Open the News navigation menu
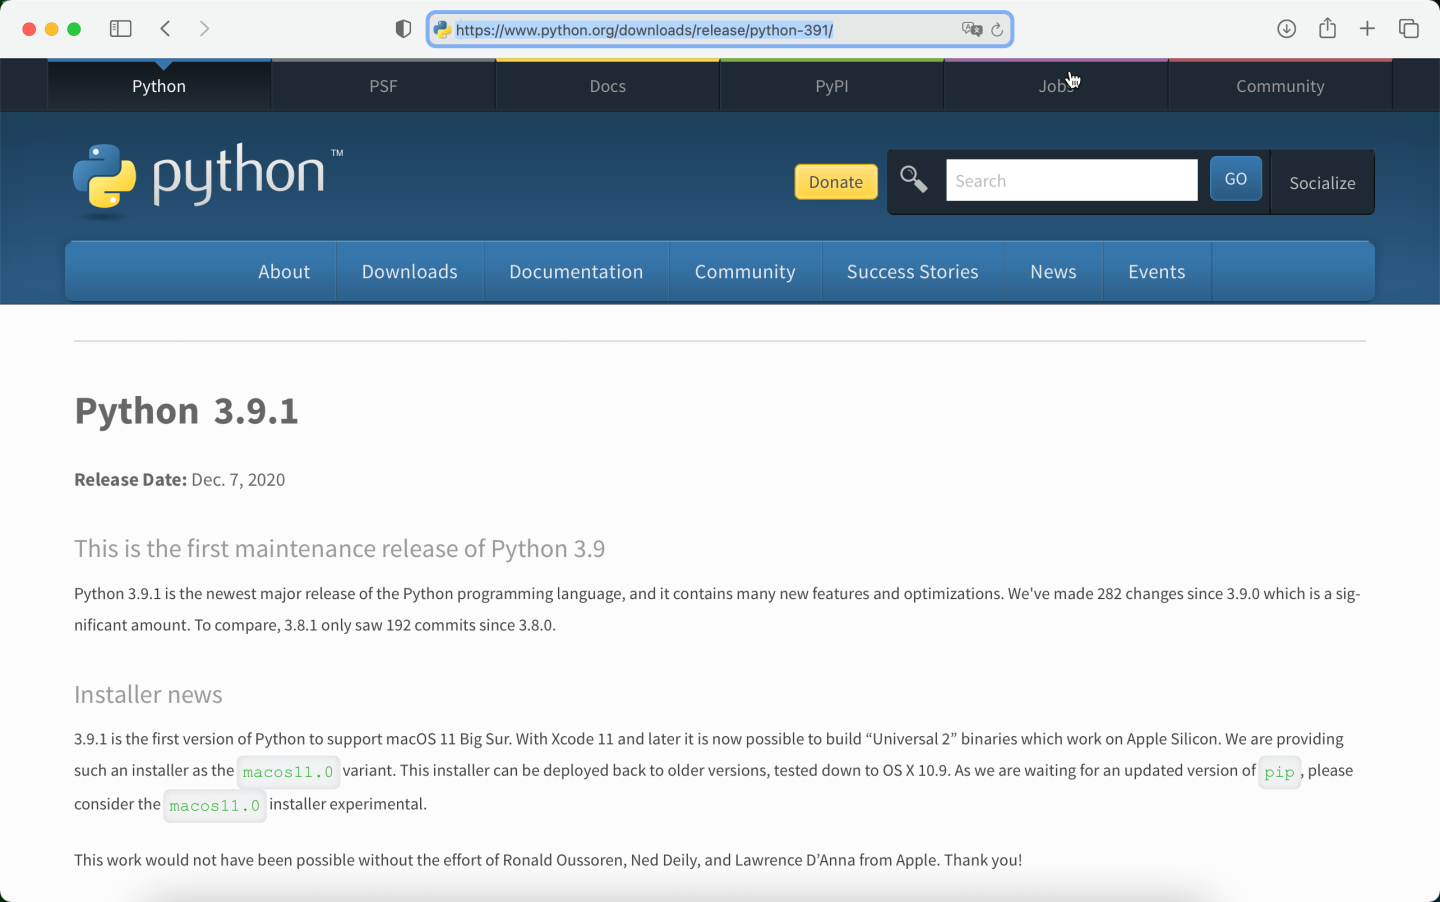 coord(1054,272)
